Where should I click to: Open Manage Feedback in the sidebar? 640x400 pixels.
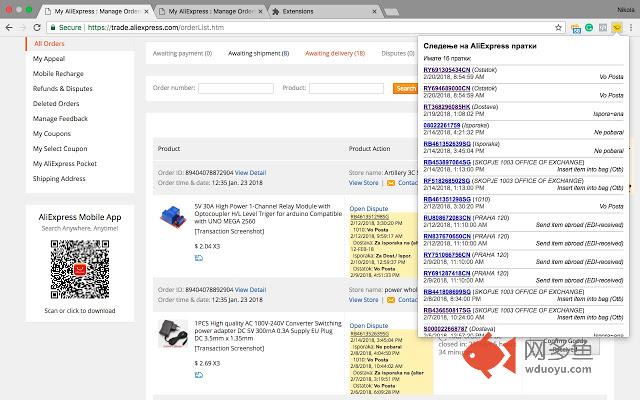click(60, 119)
